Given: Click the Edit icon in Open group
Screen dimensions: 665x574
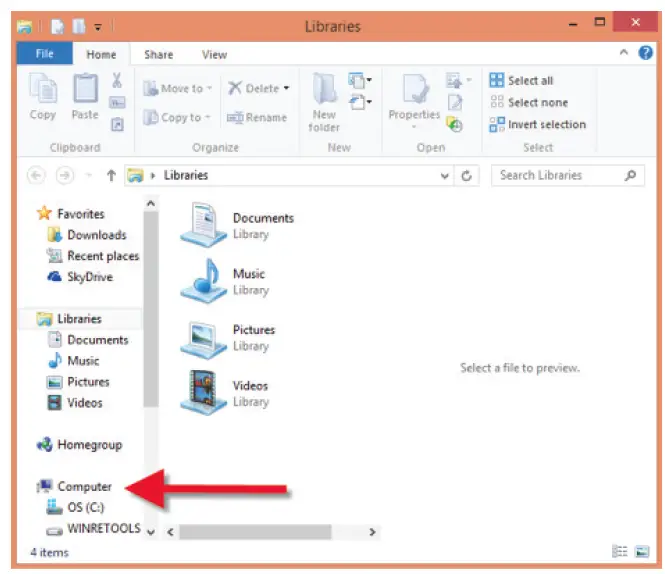Looking at the screenshot, I should click(x=455, y=102).
